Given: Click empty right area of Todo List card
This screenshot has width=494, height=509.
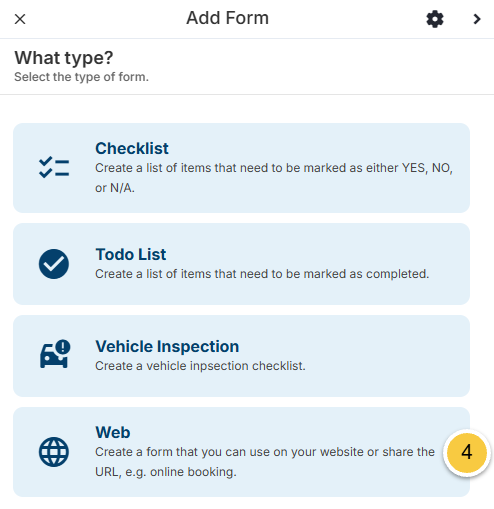Looking at the screenshot, I should (x=450, y=264).
